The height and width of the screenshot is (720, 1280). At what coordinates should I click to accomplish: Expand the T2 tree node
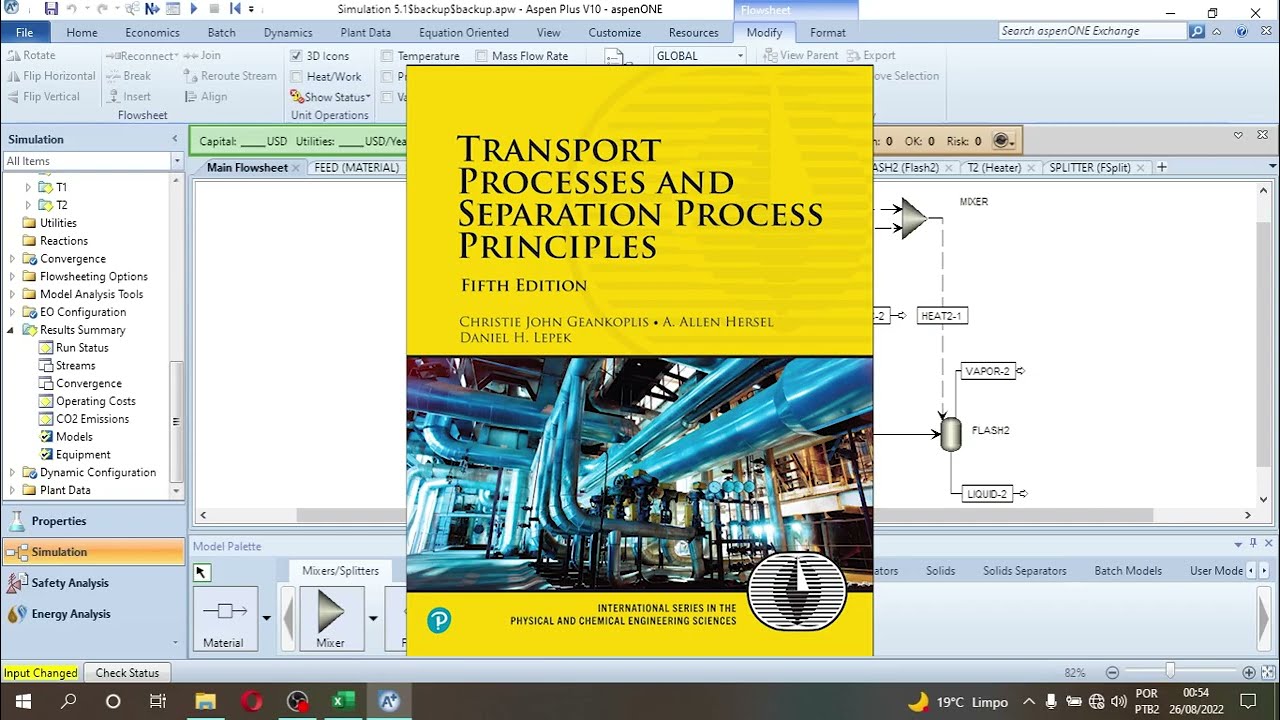(28, 206)
